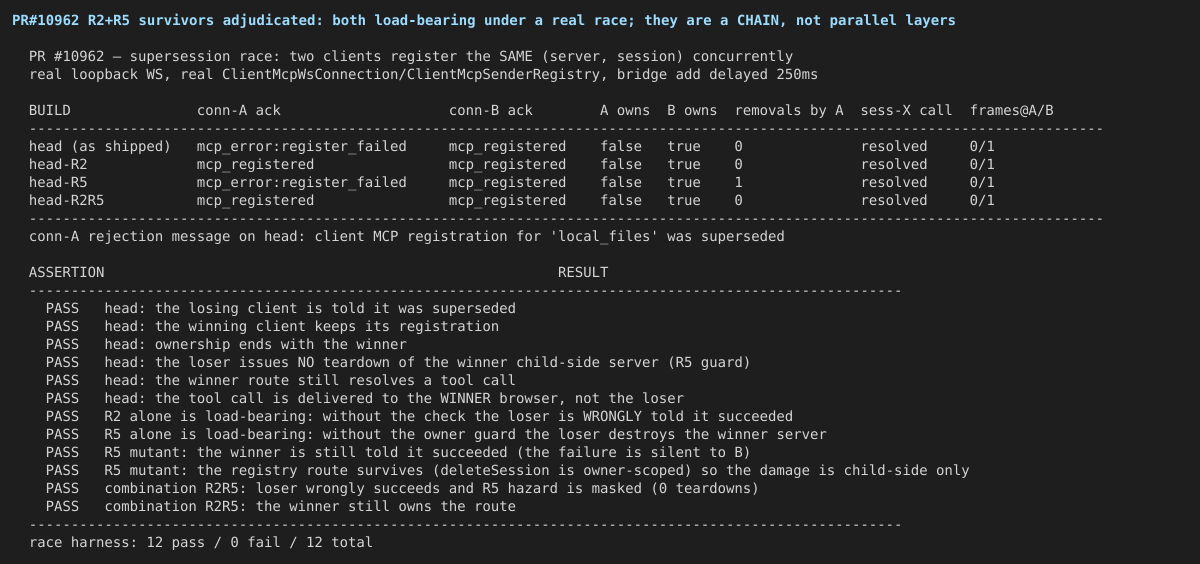Select the 'head (as shipped)' build row label

[100, 146]
